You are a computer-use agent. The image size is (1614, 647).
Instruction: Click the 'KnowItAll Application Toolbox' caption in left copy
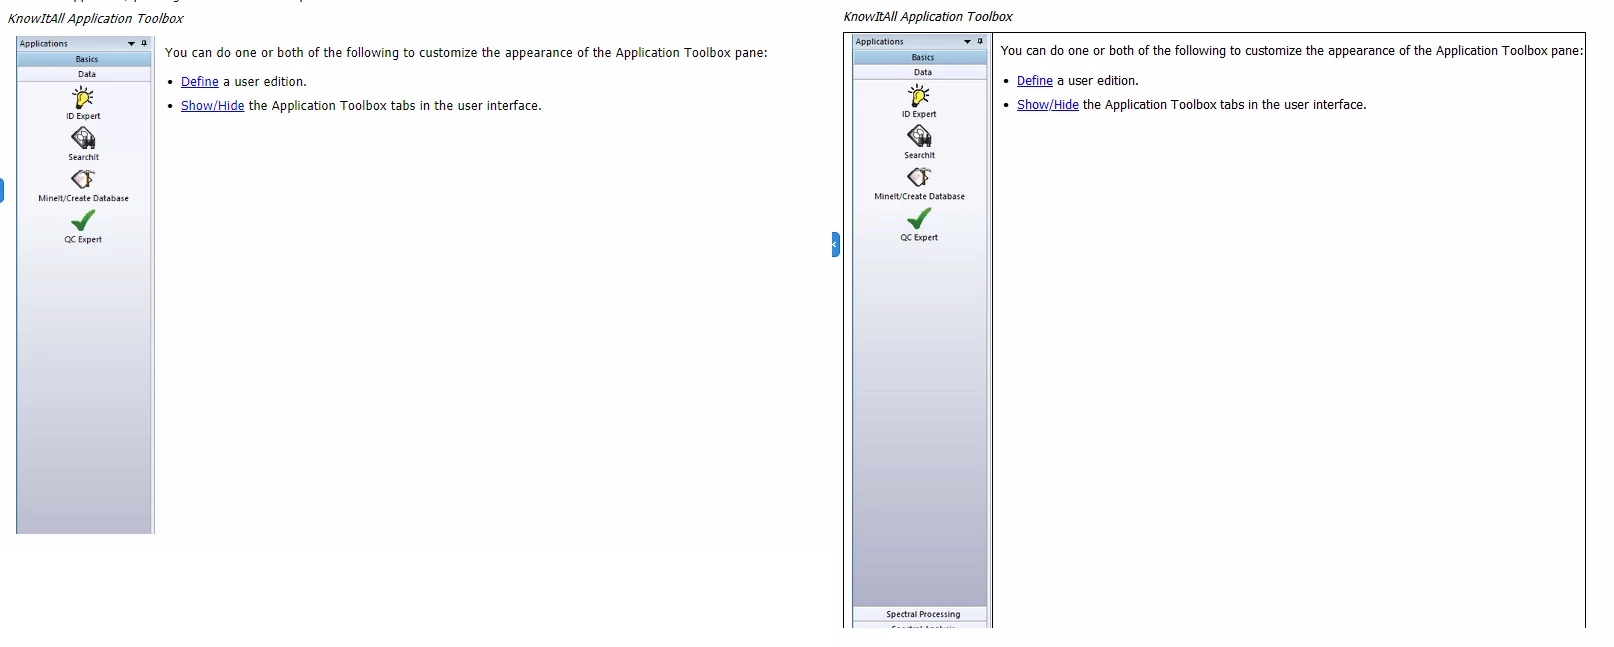click(x=96, y=19)
